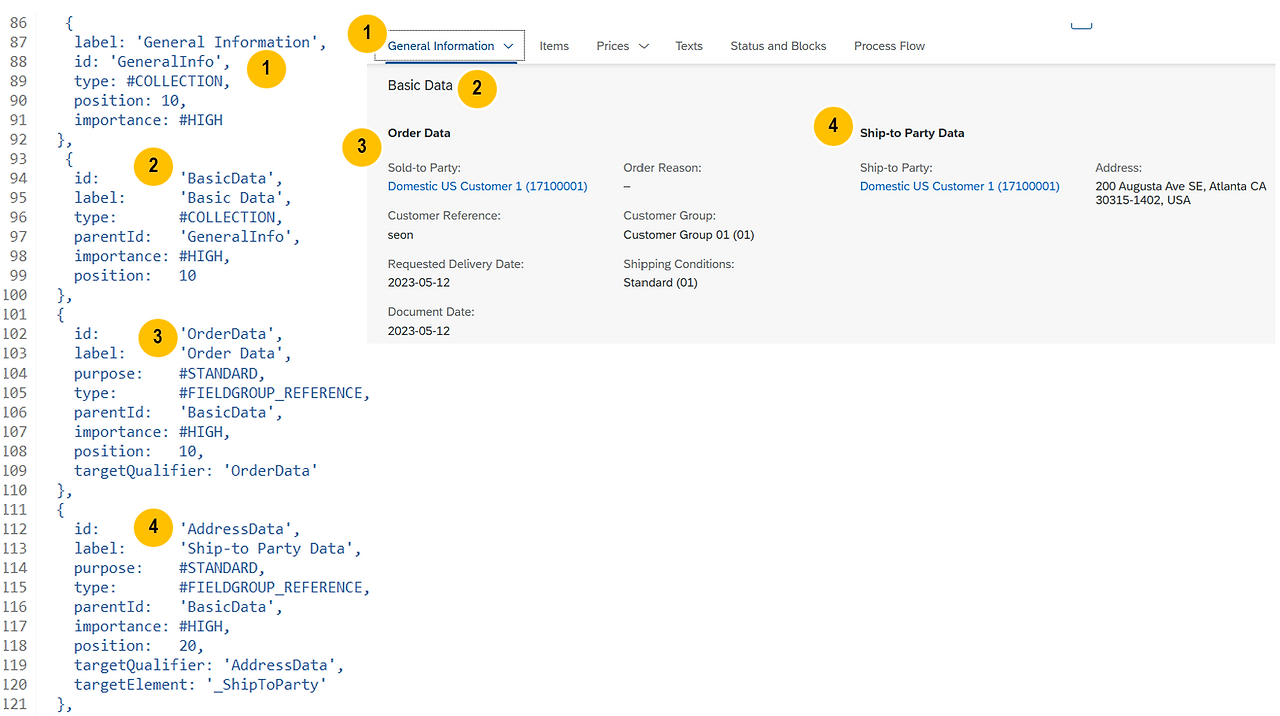
Task: Click the yellow marker 1 beside General Information tab
Action: (x=367, y=33)
